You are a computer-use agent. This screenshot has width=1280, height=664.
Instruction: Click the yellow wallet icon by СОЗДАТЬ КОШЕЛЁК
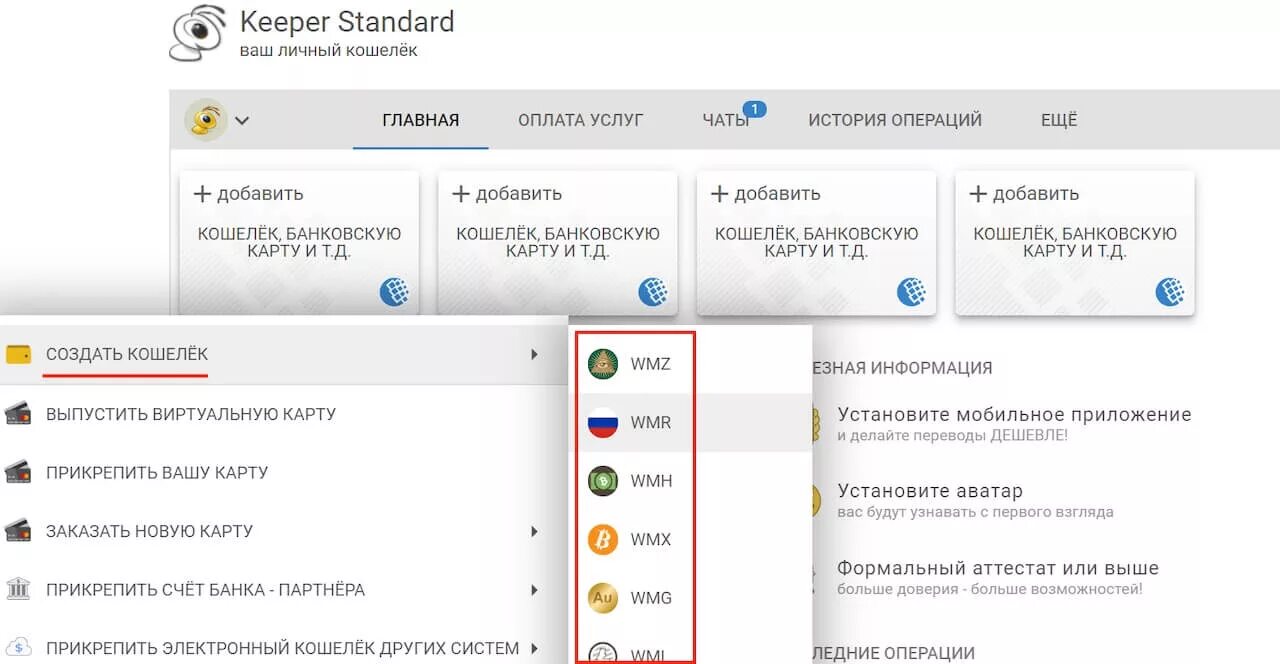[x=18, y=354]
